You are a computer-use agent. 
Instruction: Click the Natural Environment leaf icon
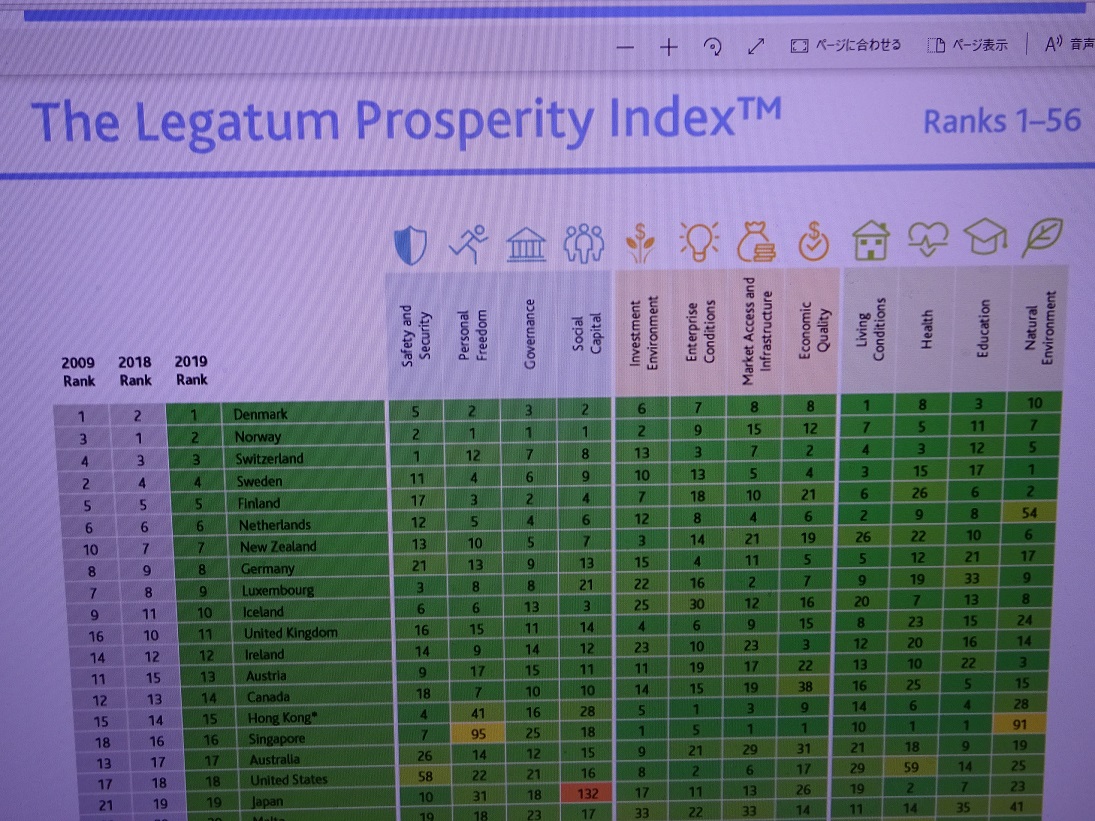point(1043,237)
